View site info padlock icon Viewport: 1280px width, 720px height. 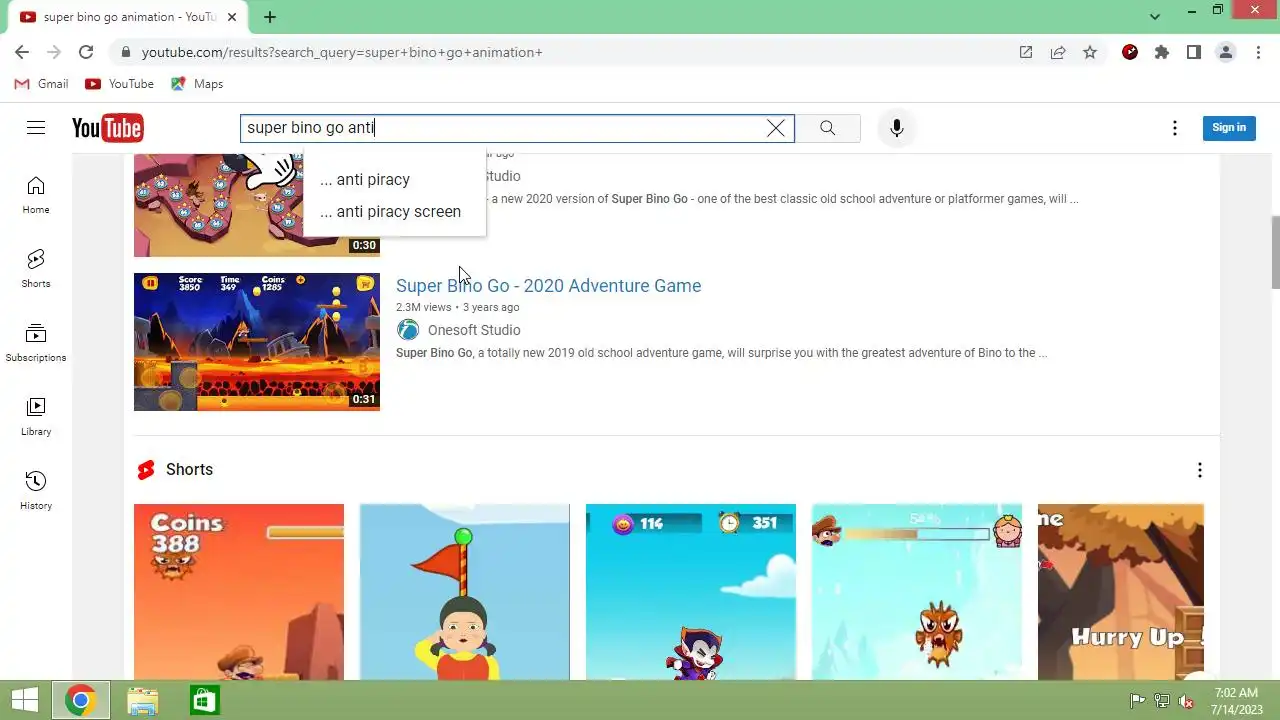pyautogui.click(x=125, y=52)
